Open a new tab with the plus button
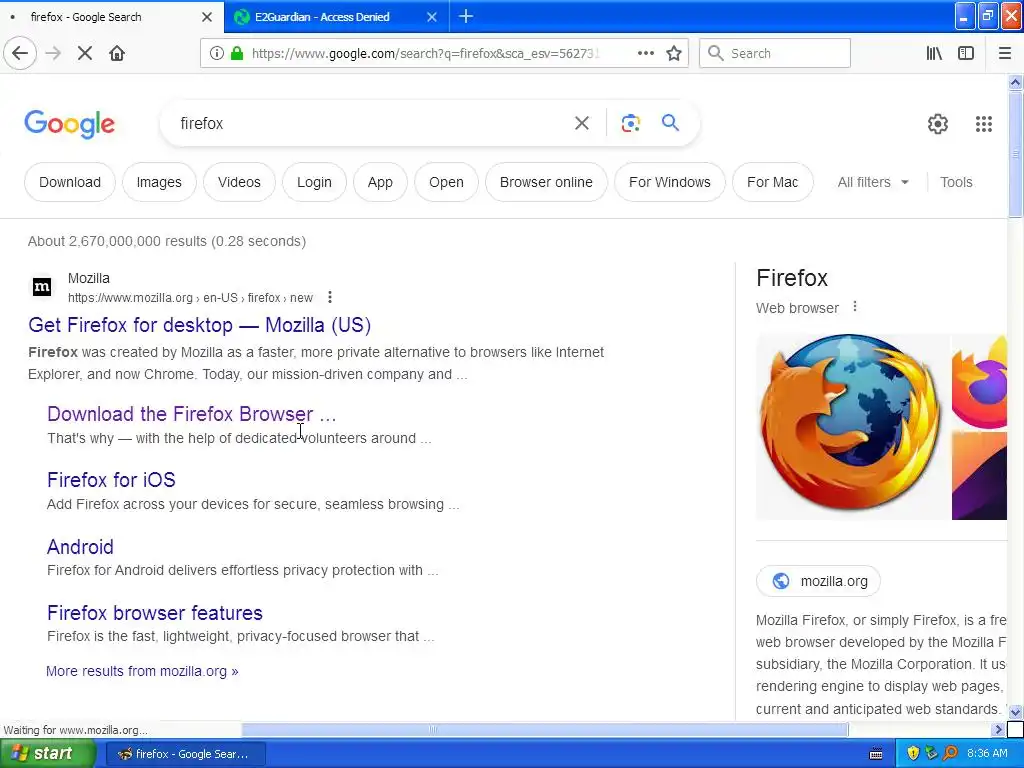 pyautogui.click(x=466, y=16)
